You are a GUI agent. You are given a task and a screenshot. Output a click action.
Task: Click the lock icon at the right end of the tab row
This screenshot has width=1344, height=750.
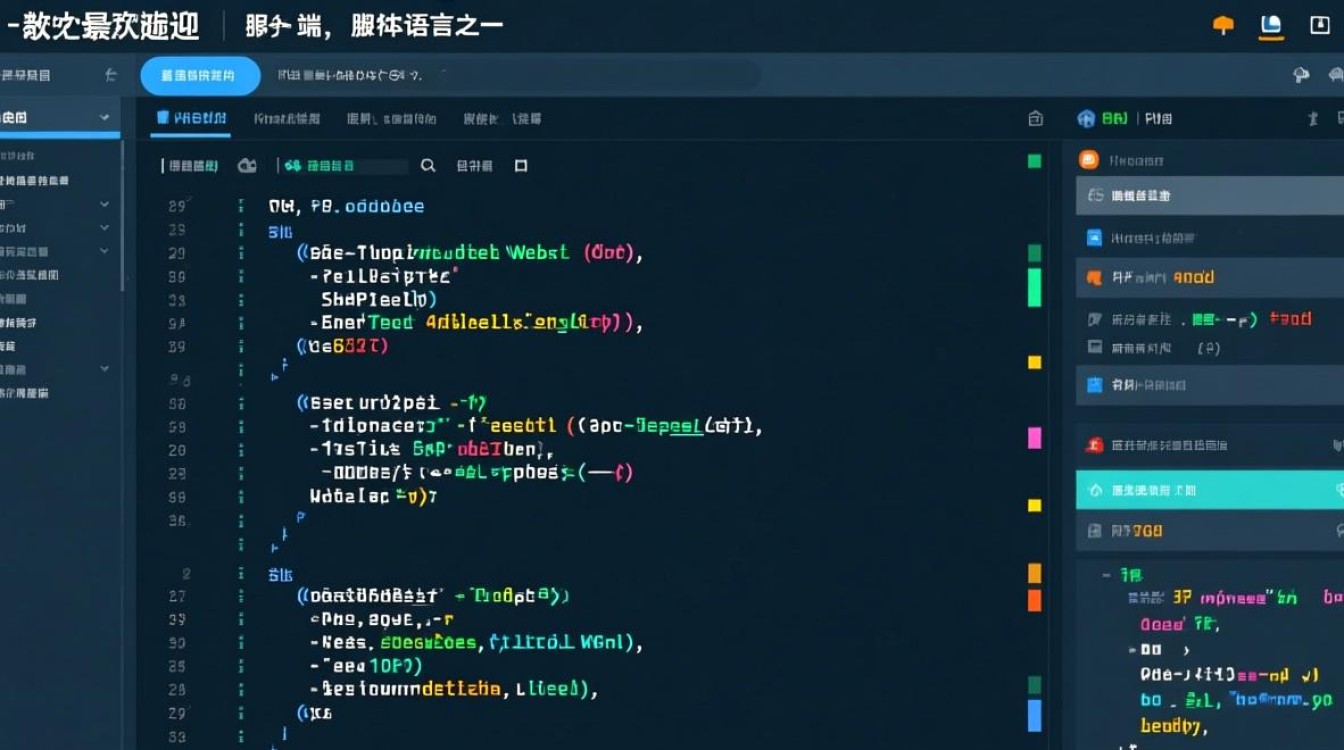(x=1035, y=117)
